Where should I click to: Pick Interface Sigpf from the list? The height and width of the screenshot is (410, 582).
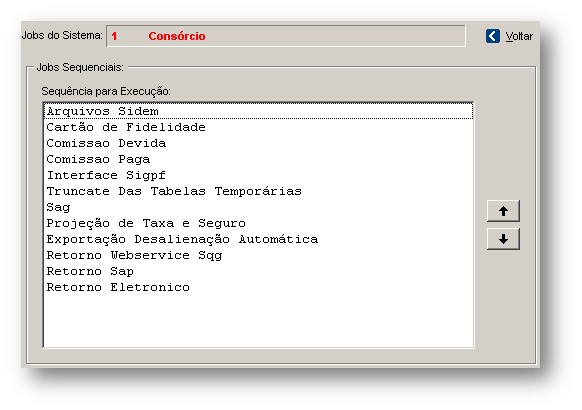258,175
